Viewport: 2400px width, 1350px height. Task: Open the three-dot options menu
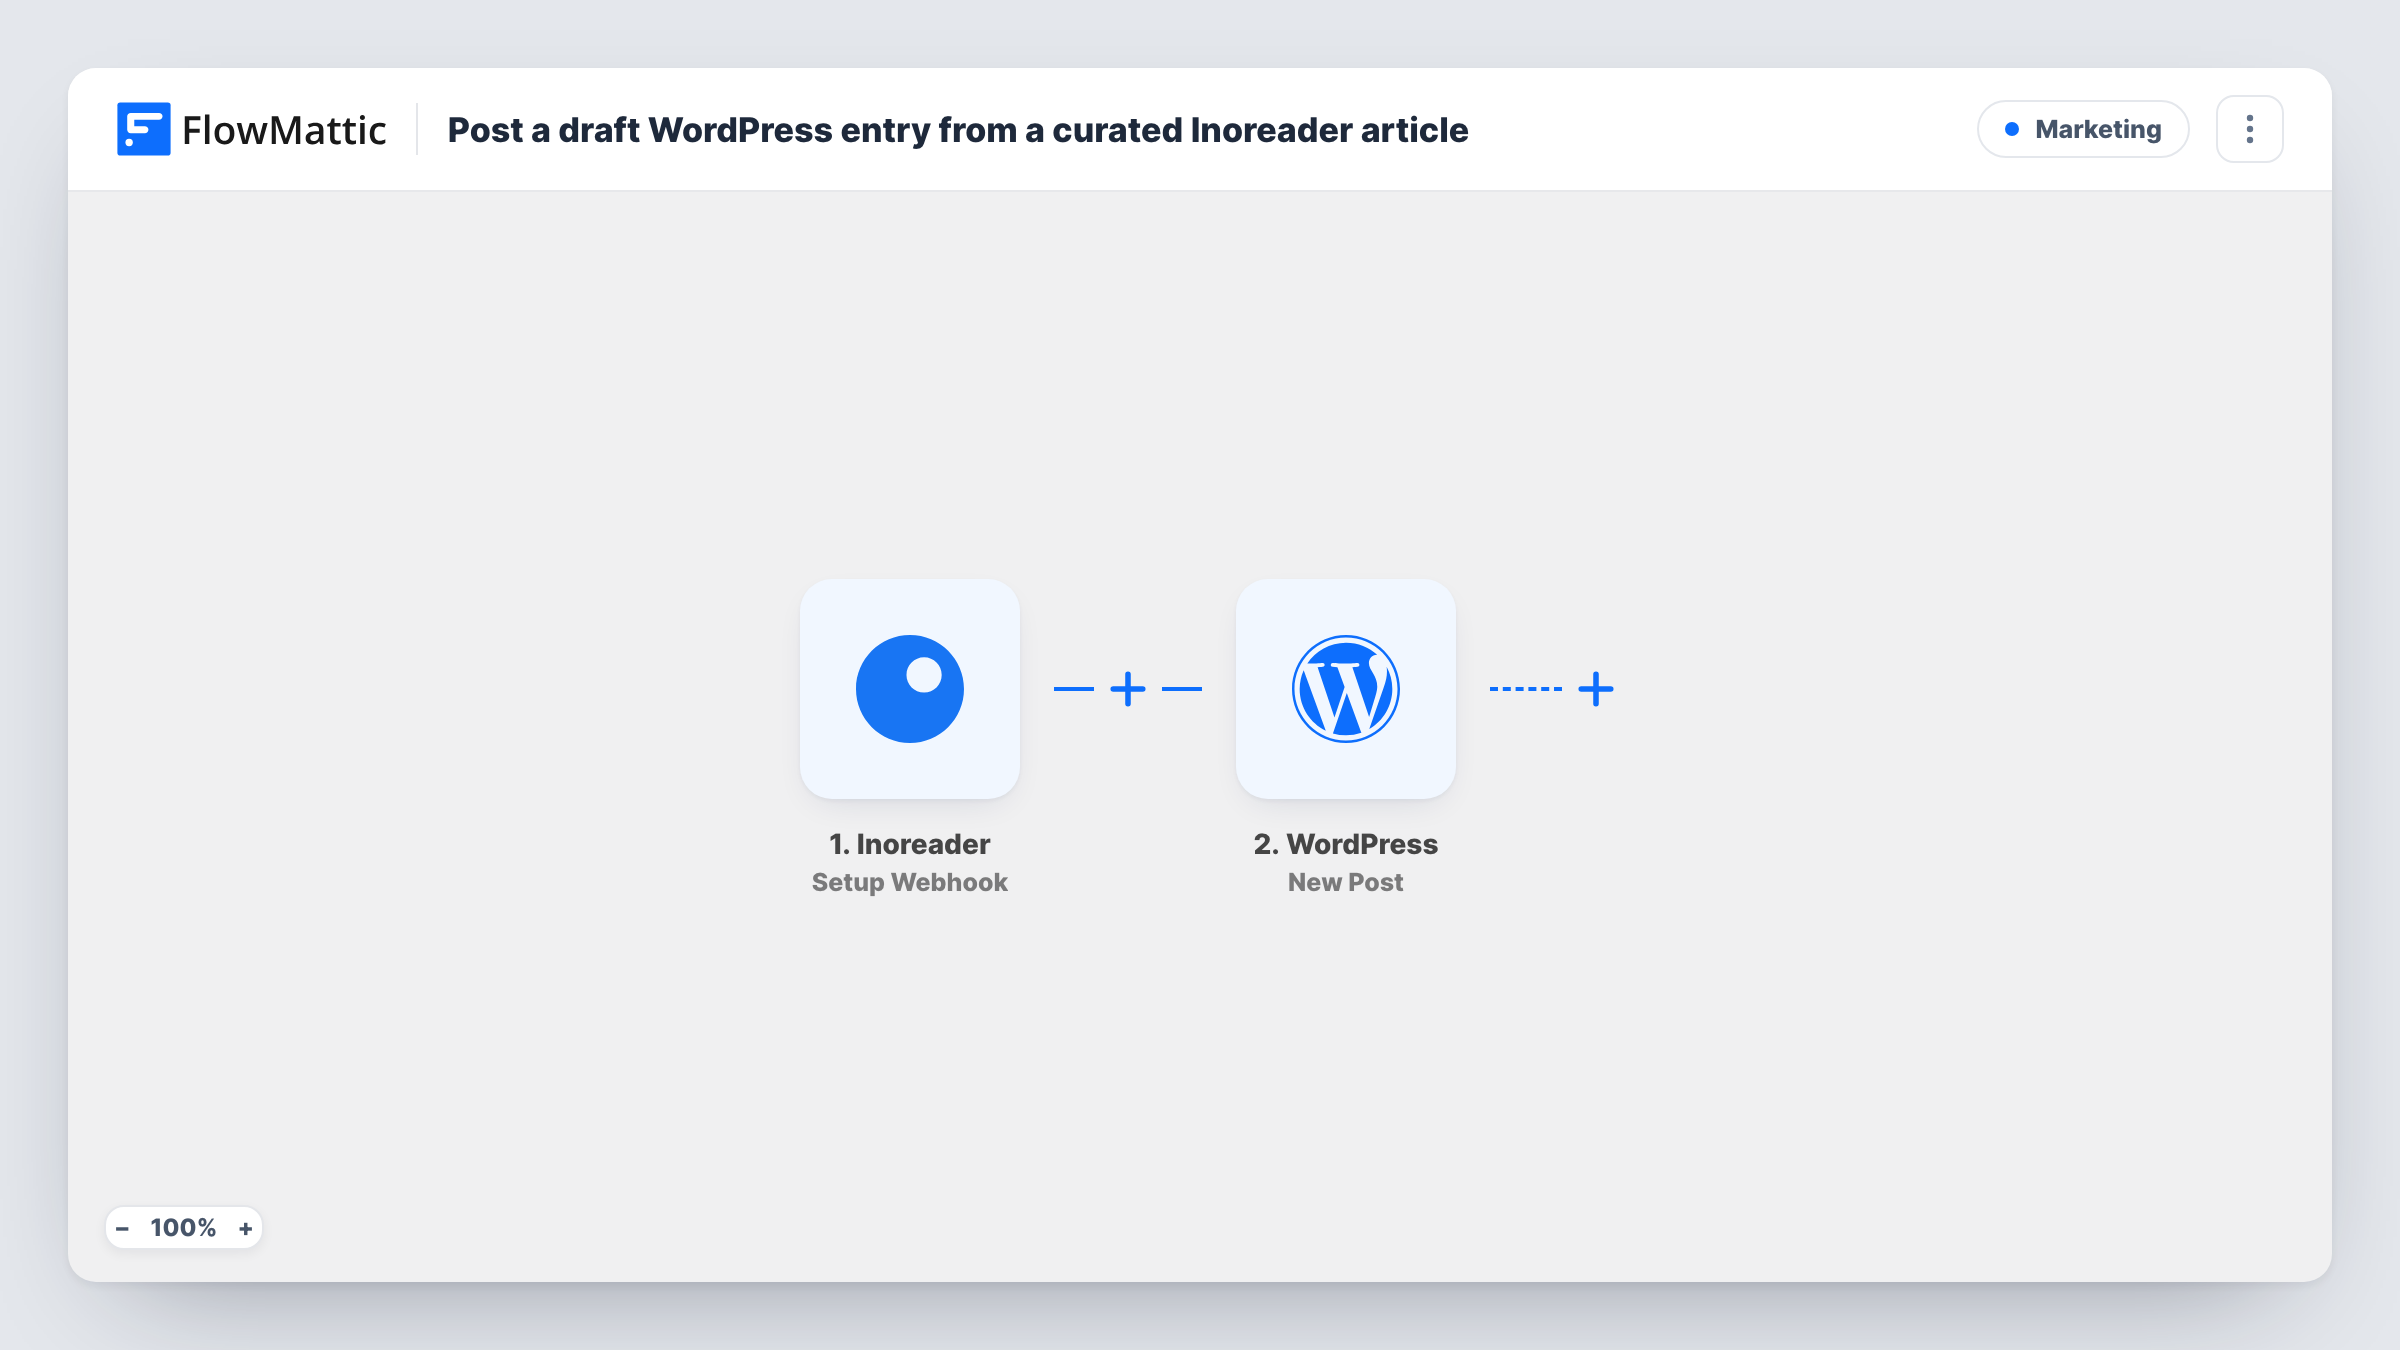[2249, 129]
